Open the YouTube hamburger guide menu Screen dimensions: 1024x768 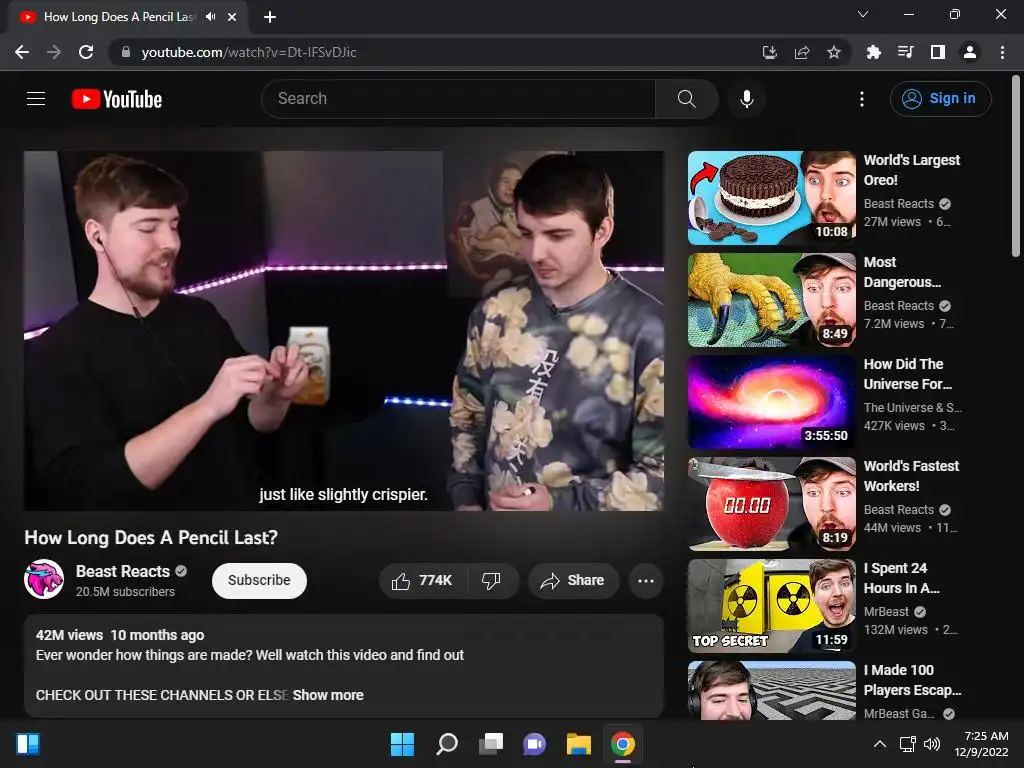click(x=36, y=99)
